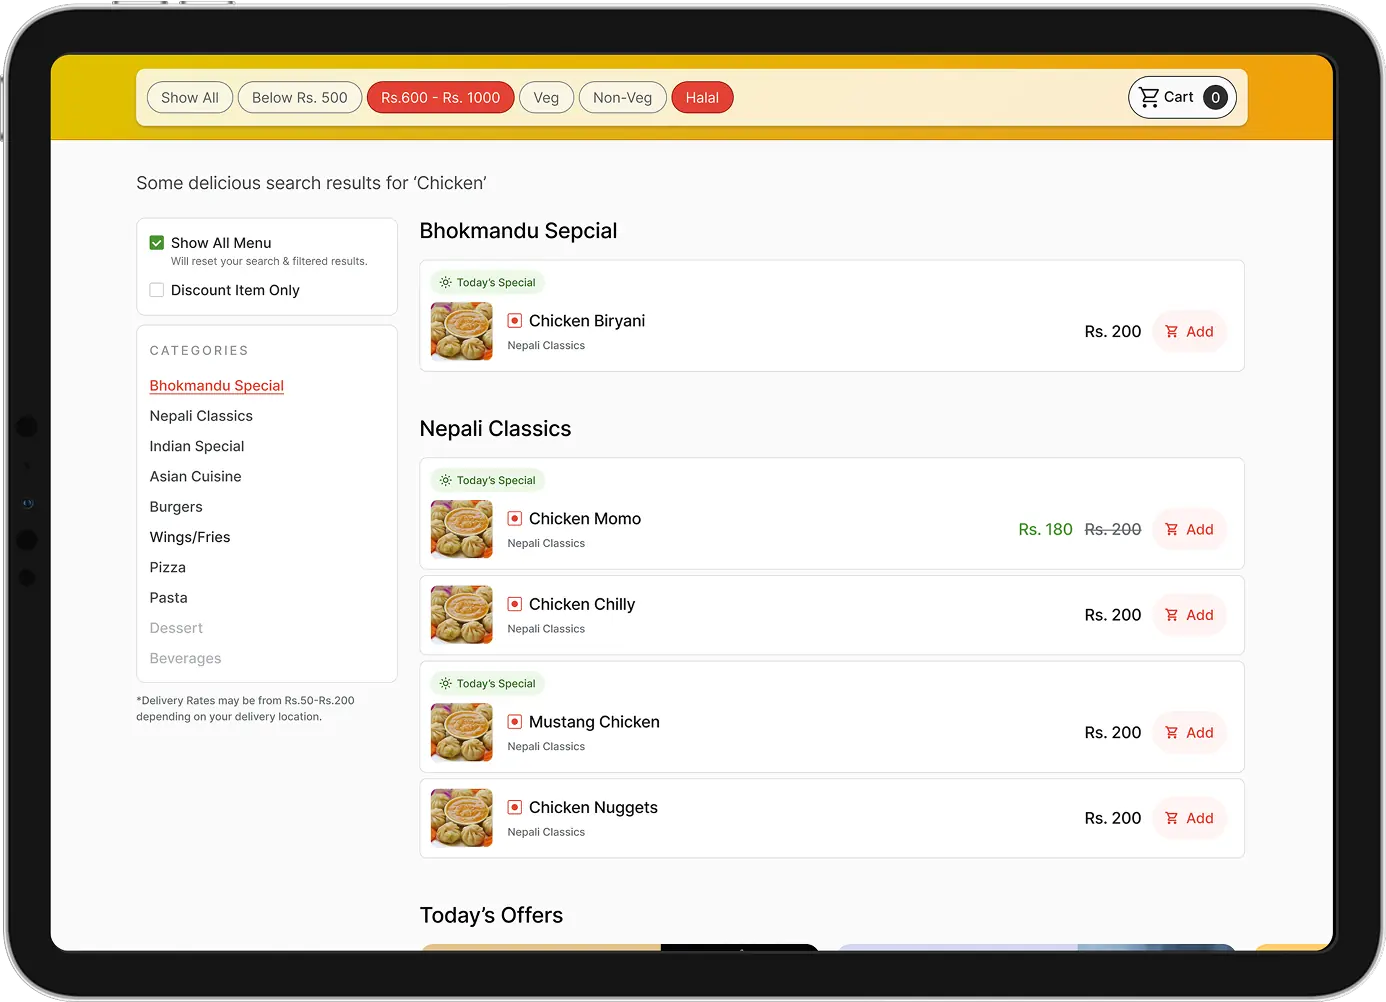
Task: Click non-veg indicator icon beside Chicken Biryani
Action: (514, 321)
